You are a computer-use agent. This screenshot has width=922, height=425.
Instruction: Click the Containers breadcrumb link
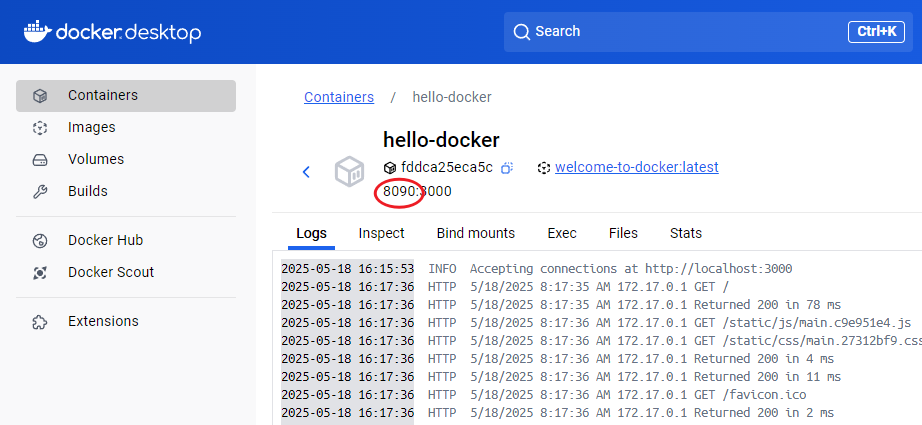pyautogui.click(x=339, y=97)
